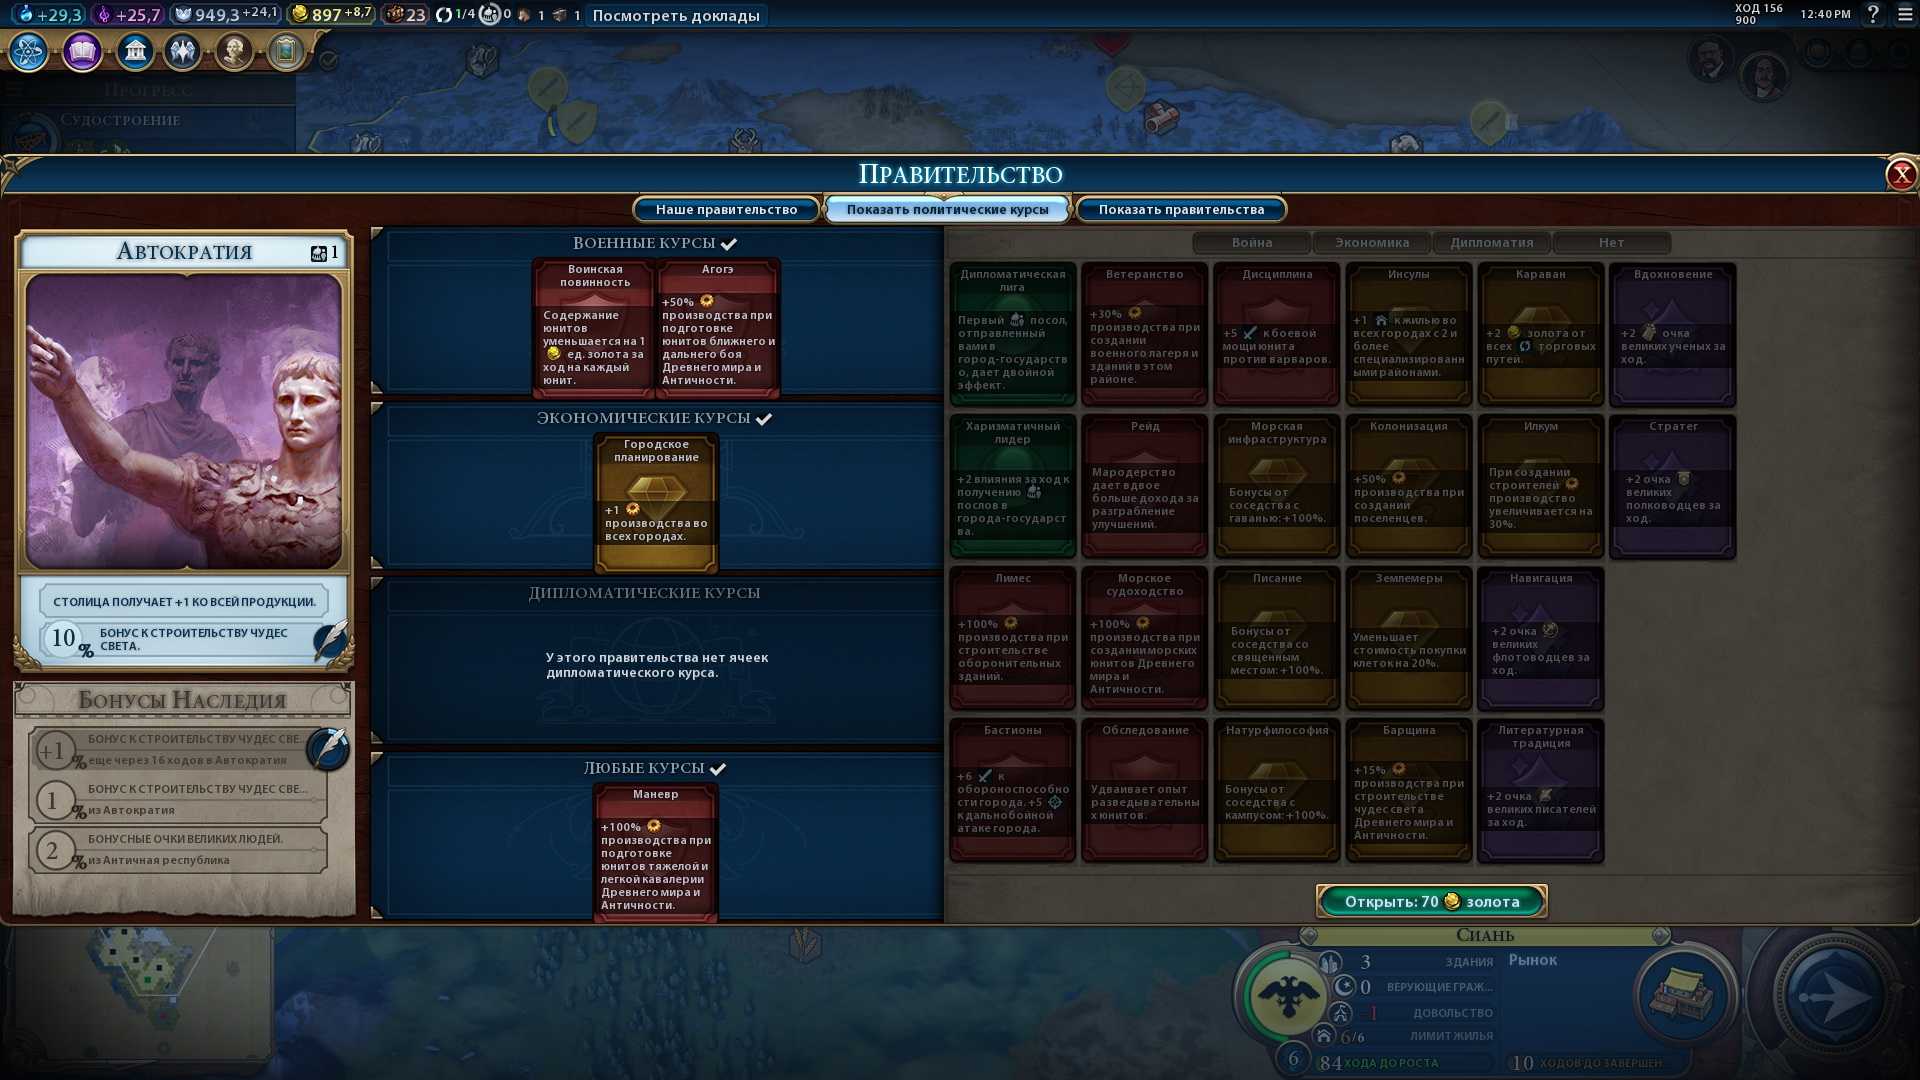Toggle the Экономика policy filter
1920x1080 pixels.
[1371, 242]
